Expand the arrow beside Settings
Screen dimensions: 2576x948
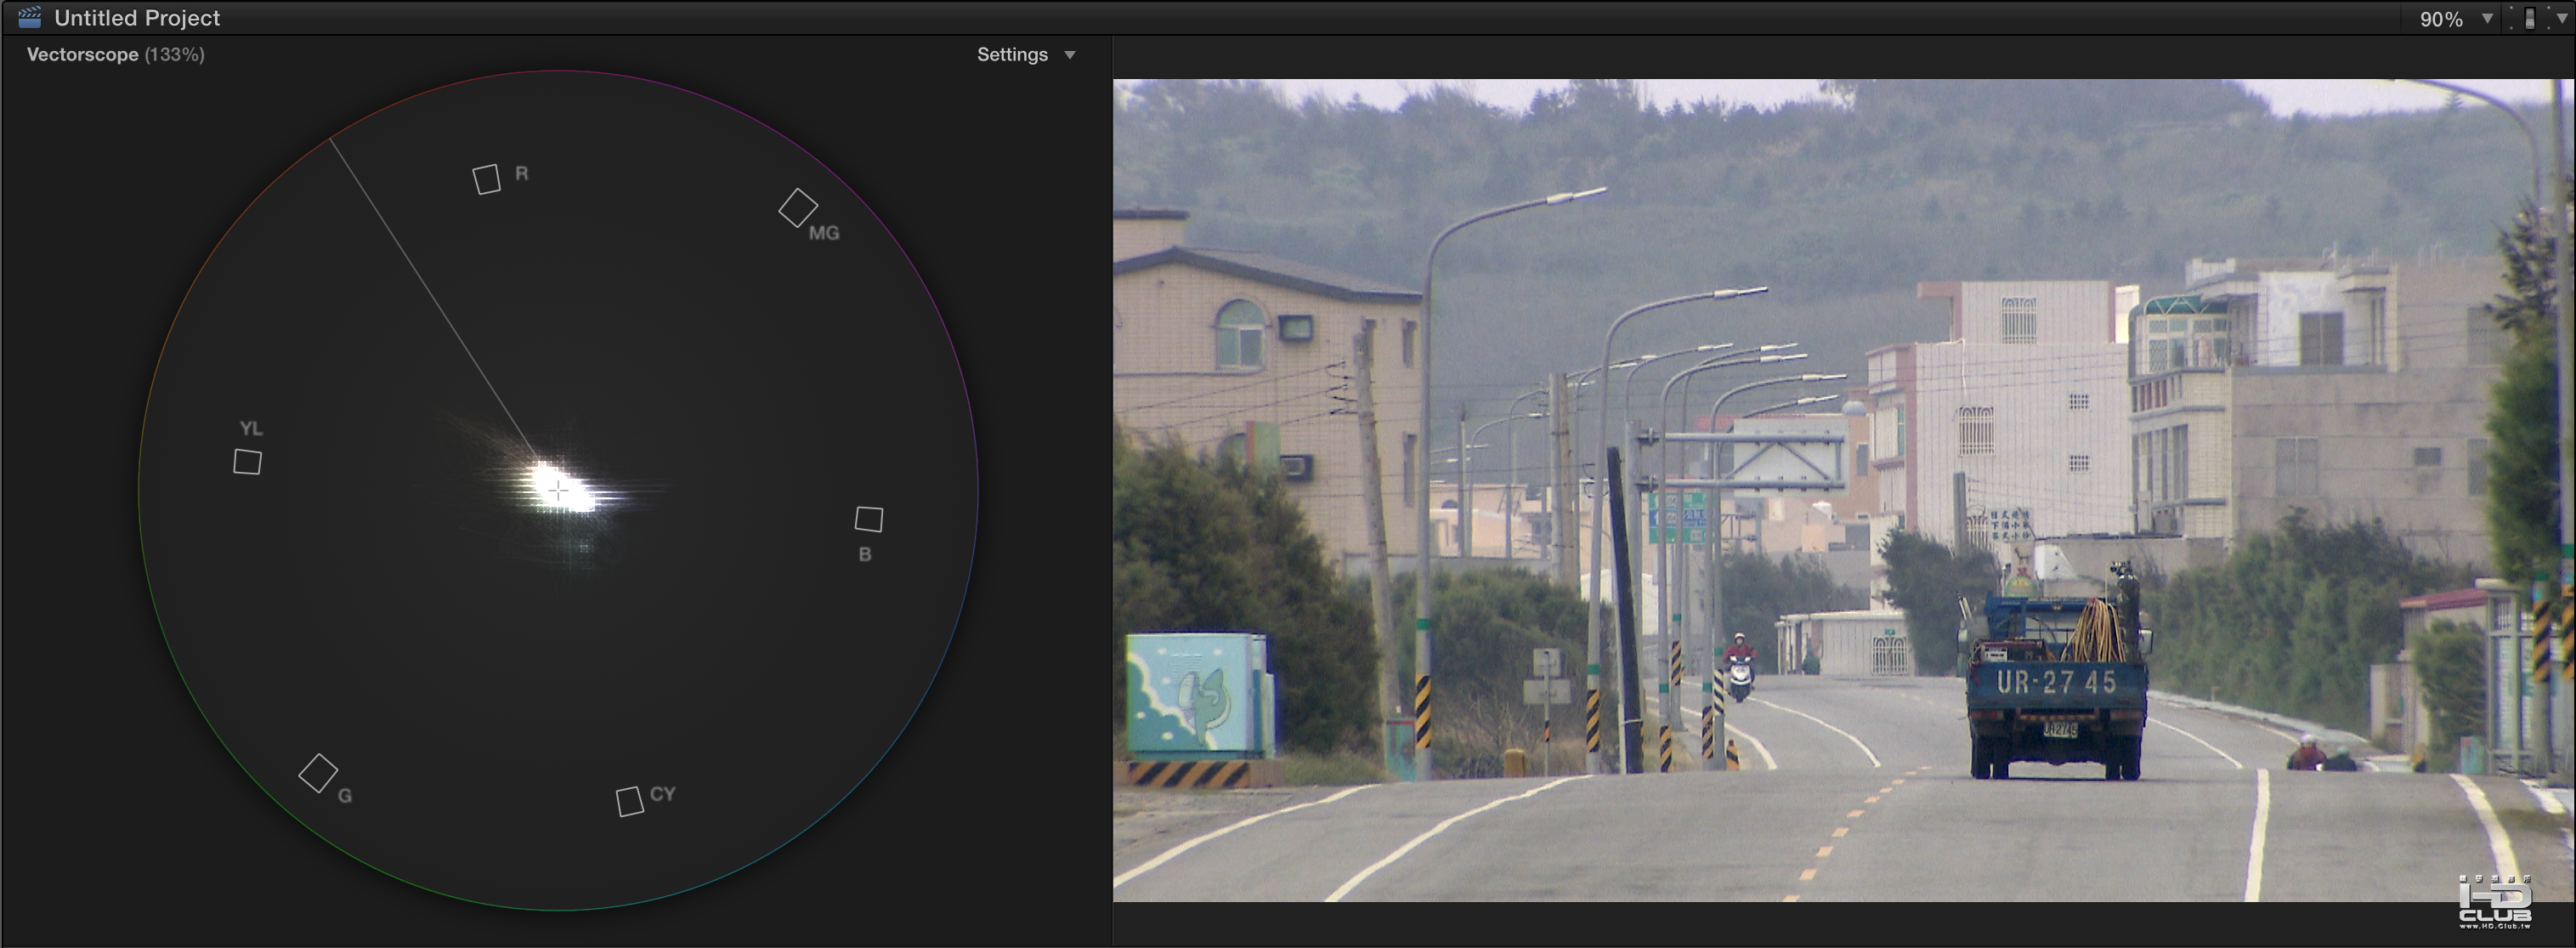pos(1070,55)
